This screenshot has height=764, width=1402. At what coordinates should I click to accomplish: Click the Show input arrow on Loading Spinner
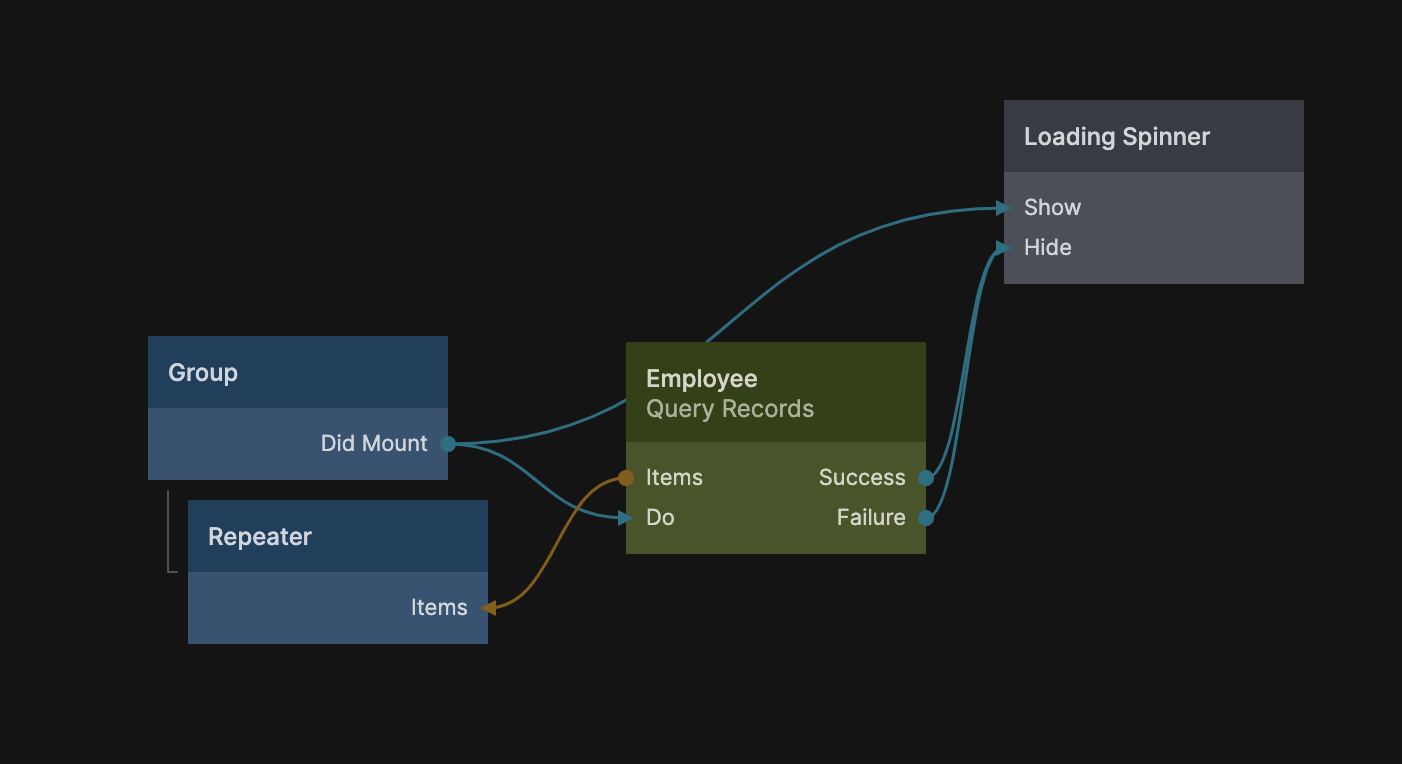point(1004,208)
